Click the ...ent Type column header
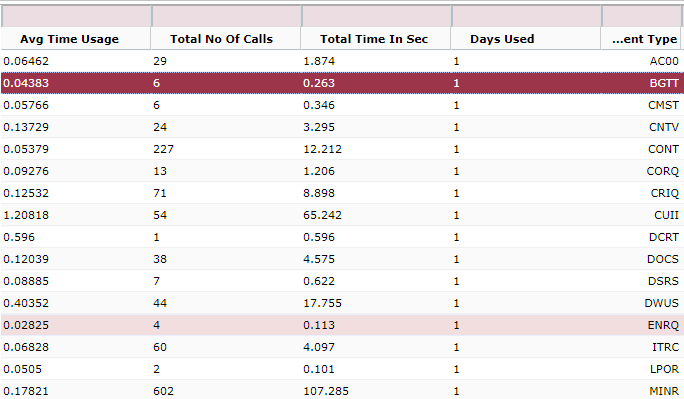This screenshot has height=399, width=684. click(x=643, y=39)
